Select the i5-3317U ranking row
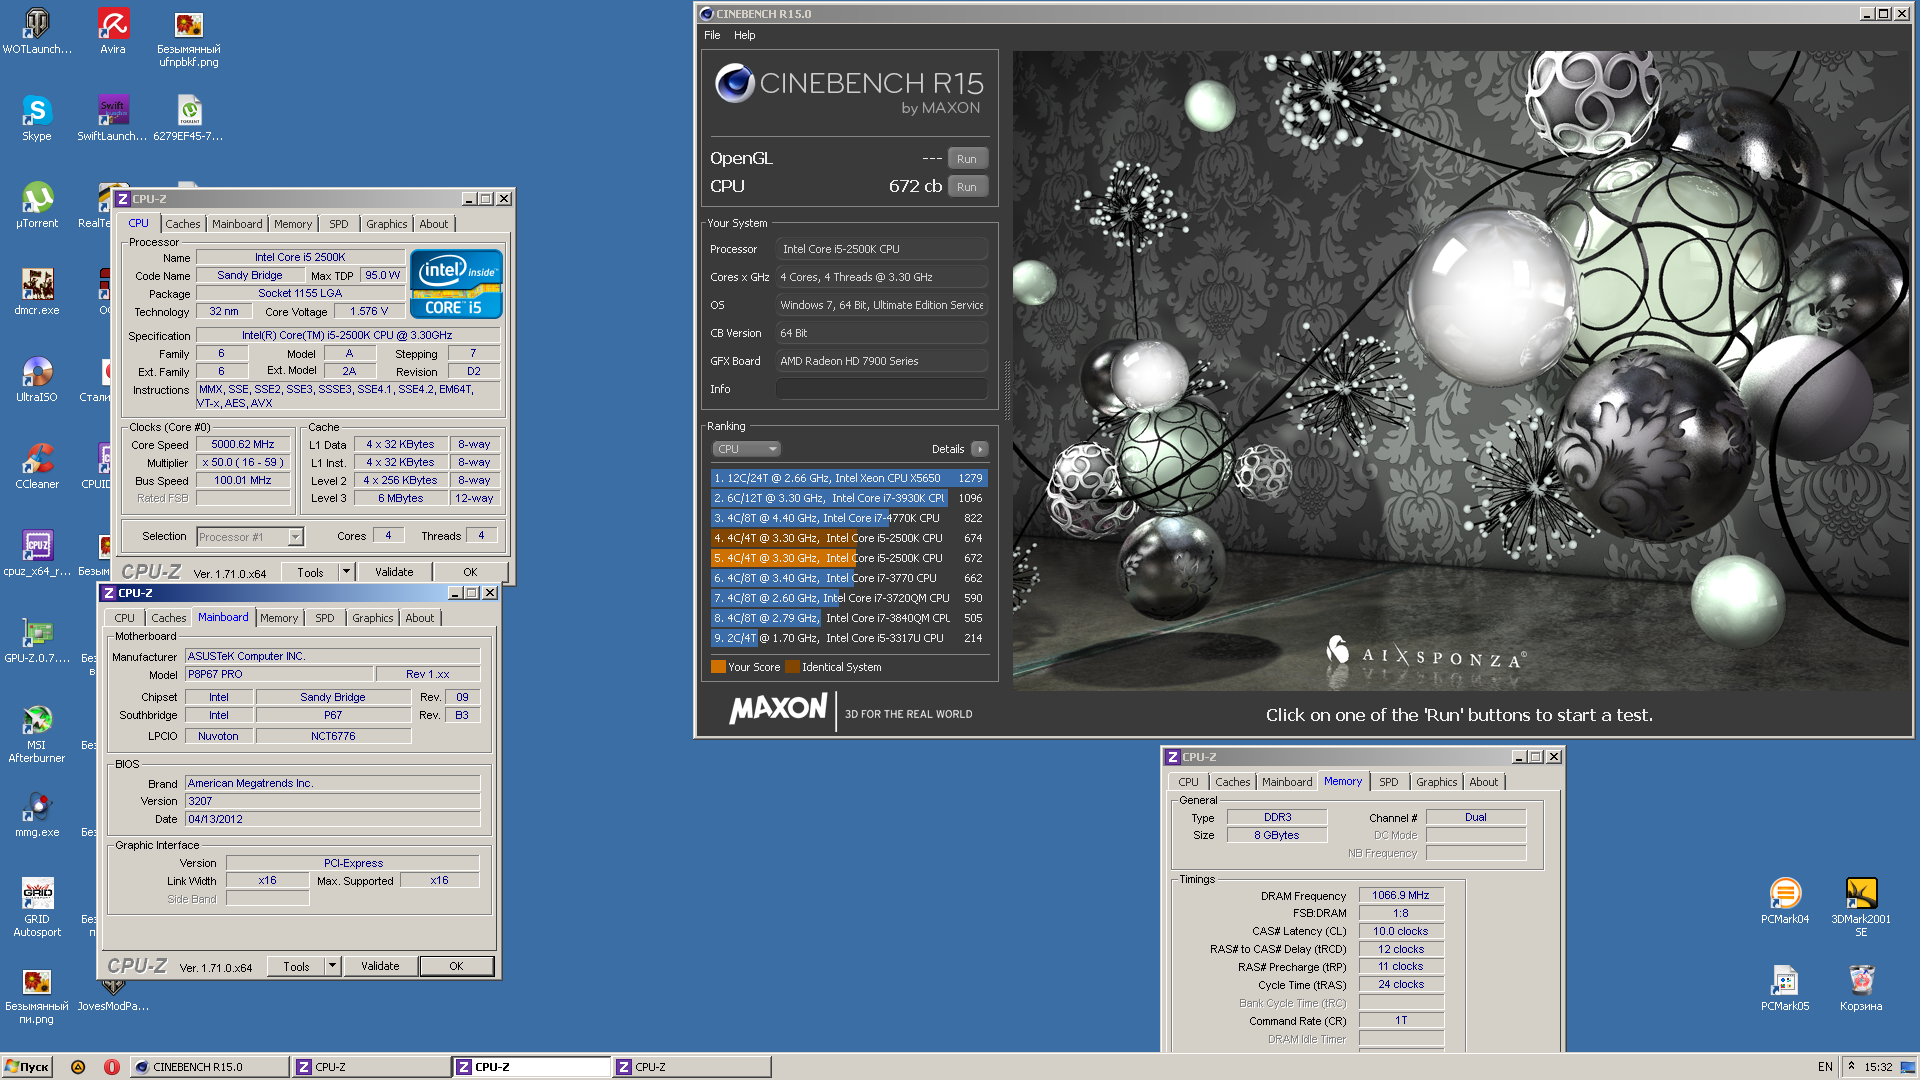The image size is (1920, 1080). pos(849,638)
